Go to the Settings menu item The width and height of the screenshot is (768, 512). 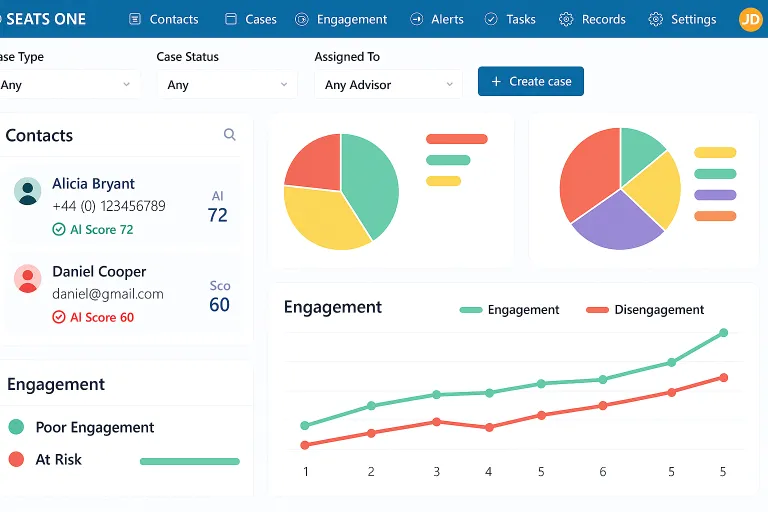pyautogui.click(x=682, y=19)
